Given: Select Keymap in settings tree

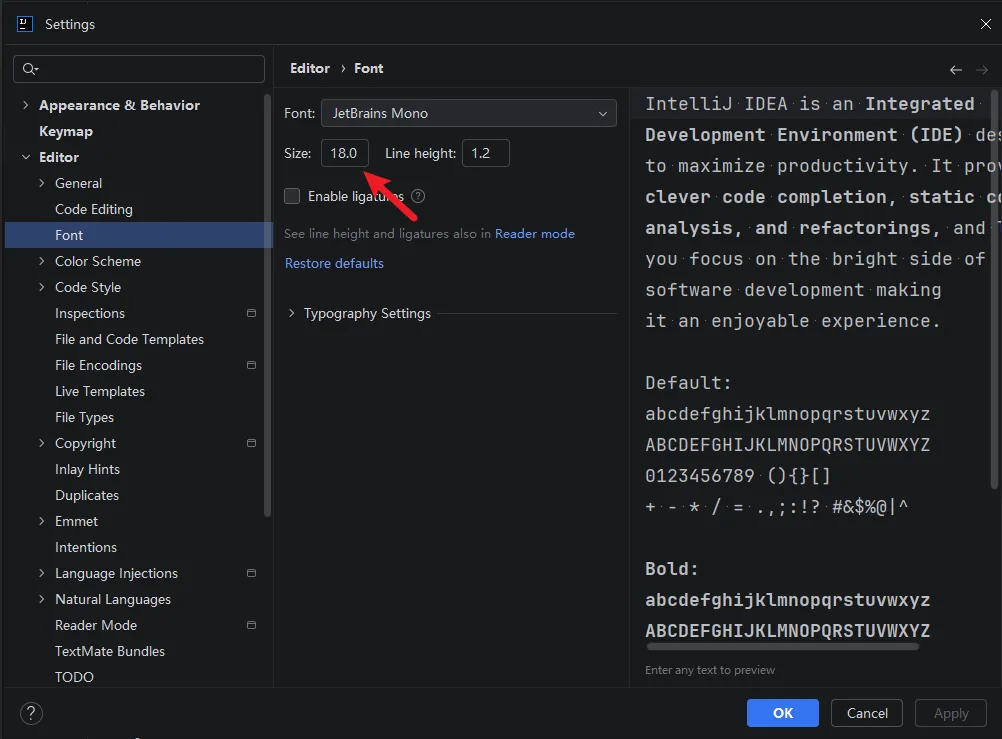Looking at the screenshot, I should 66,131.
